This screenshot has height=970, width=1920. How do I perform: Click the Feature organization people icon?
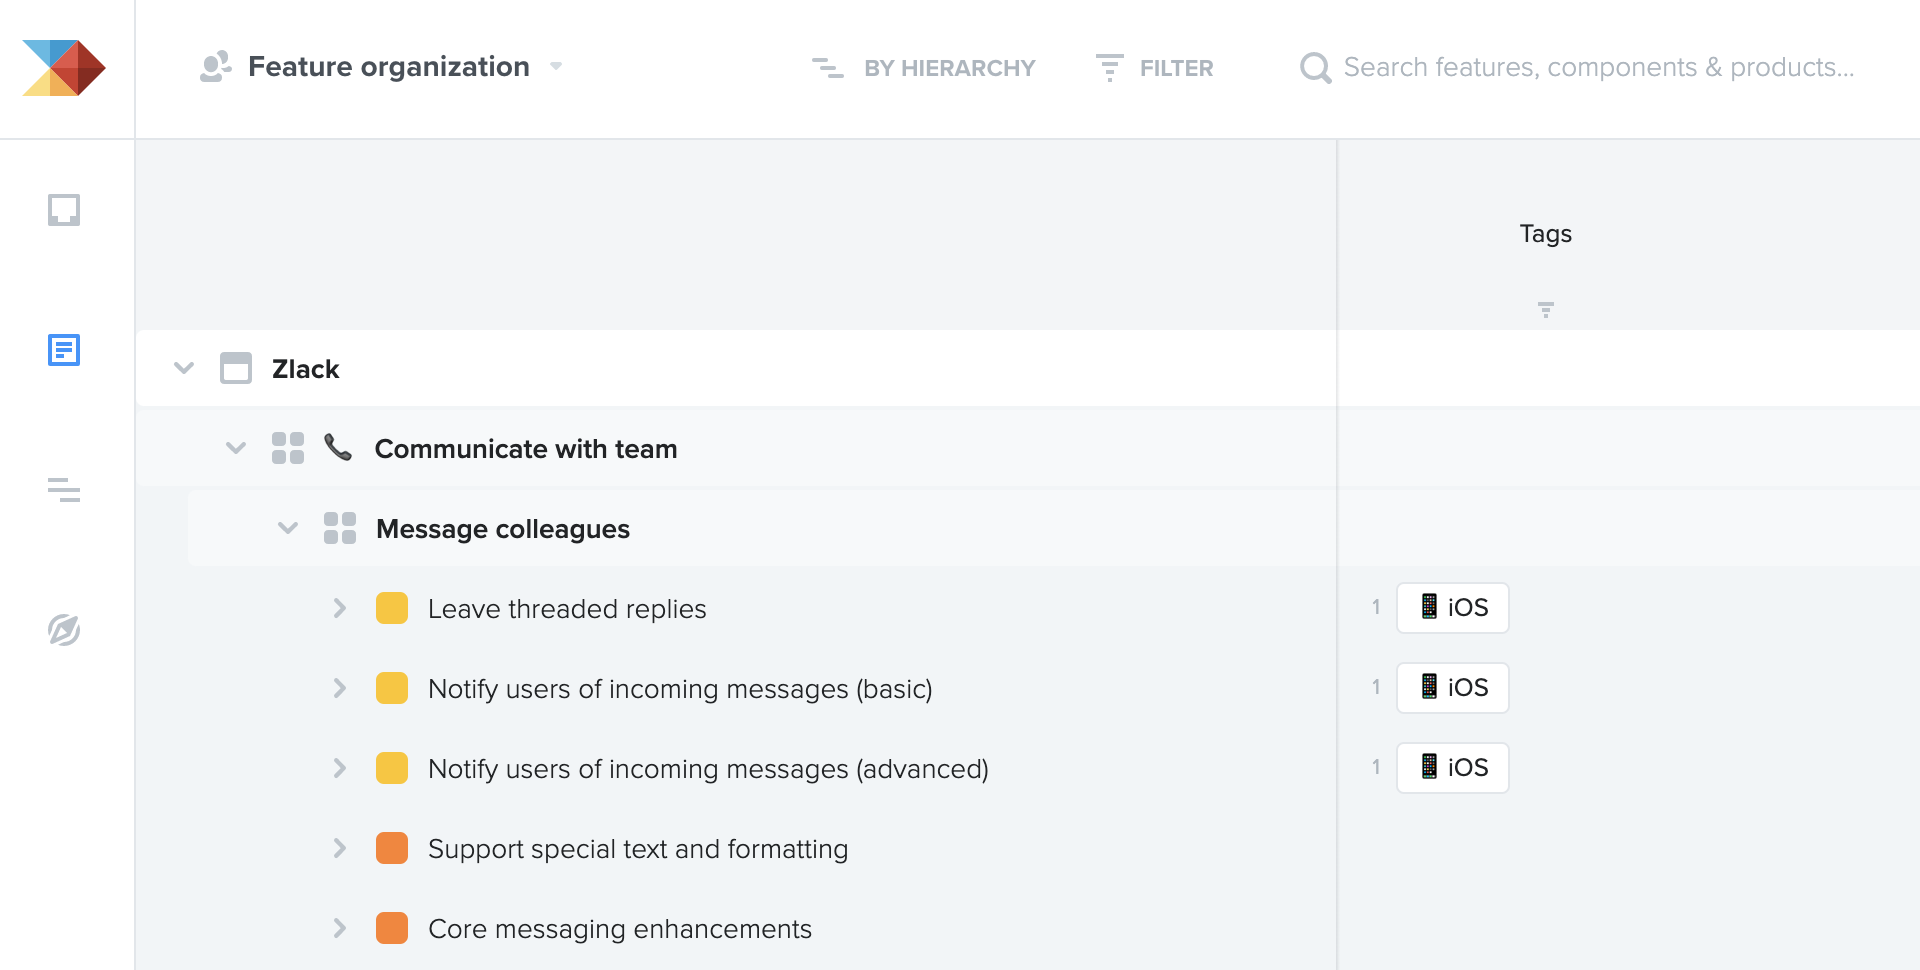[215, 67]
